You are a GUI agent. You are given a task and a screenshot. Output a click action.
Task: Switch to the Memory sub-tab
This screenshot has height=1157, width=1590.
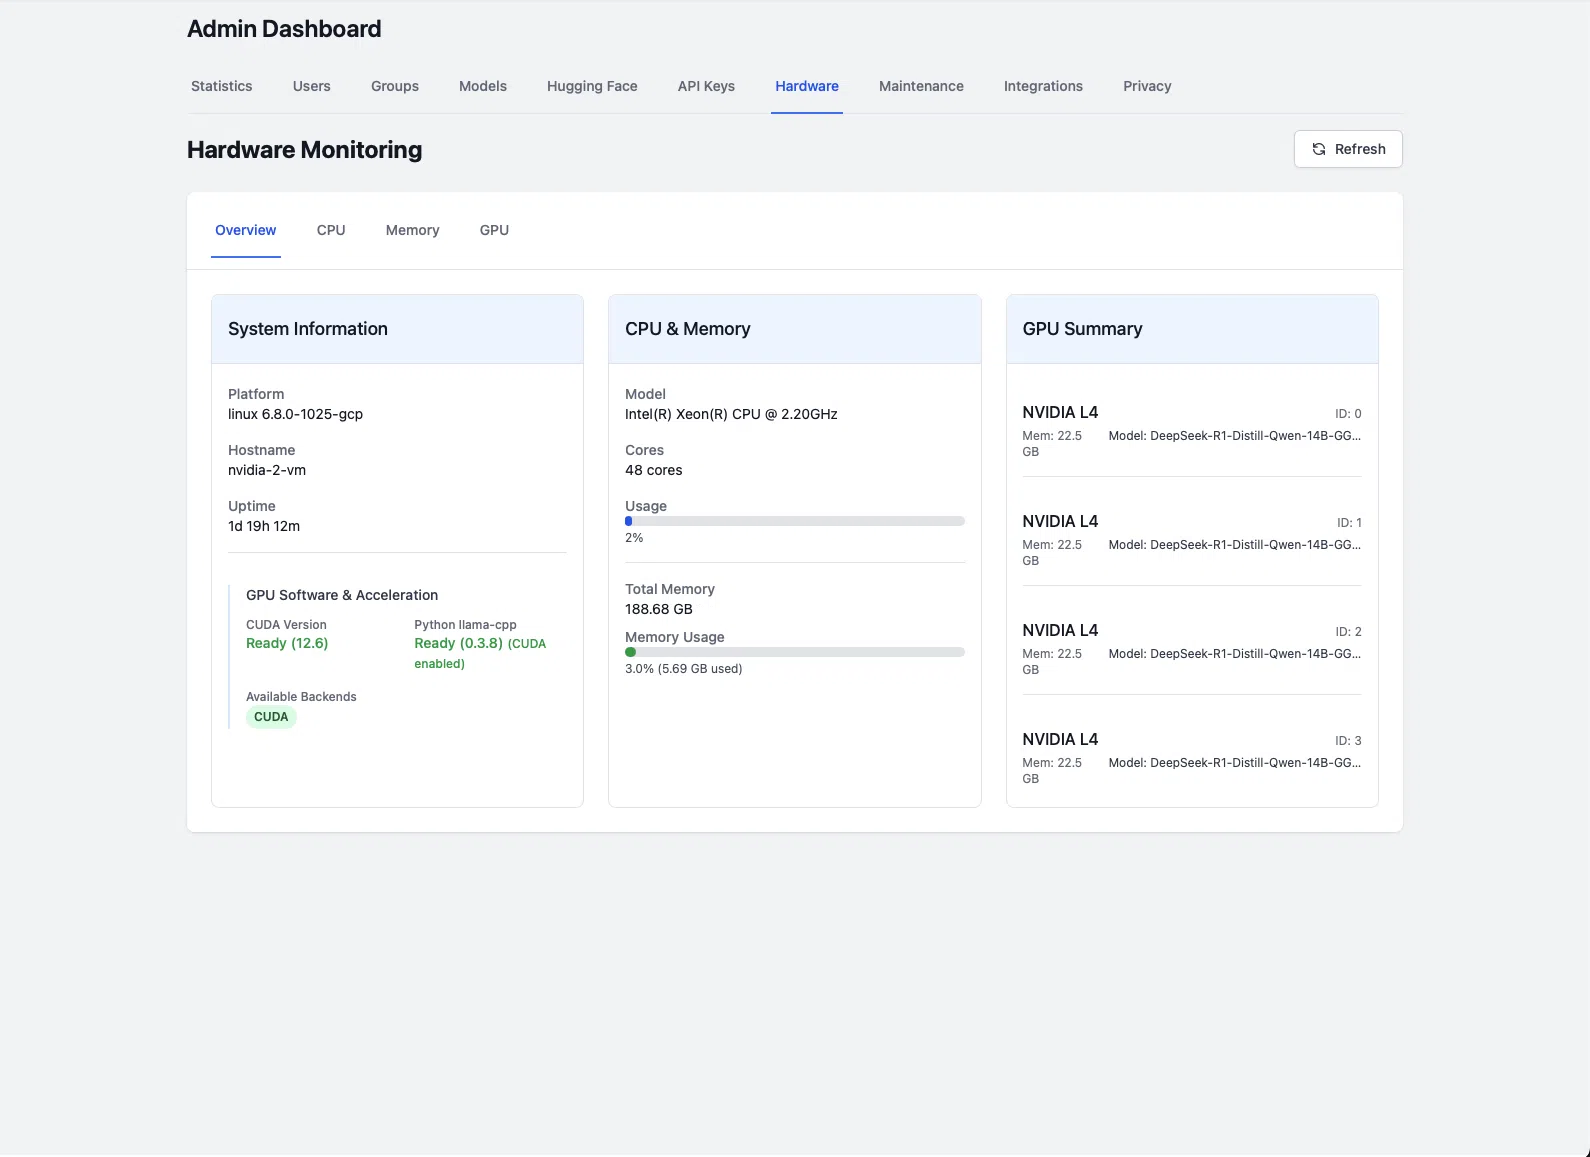(412, 230)
